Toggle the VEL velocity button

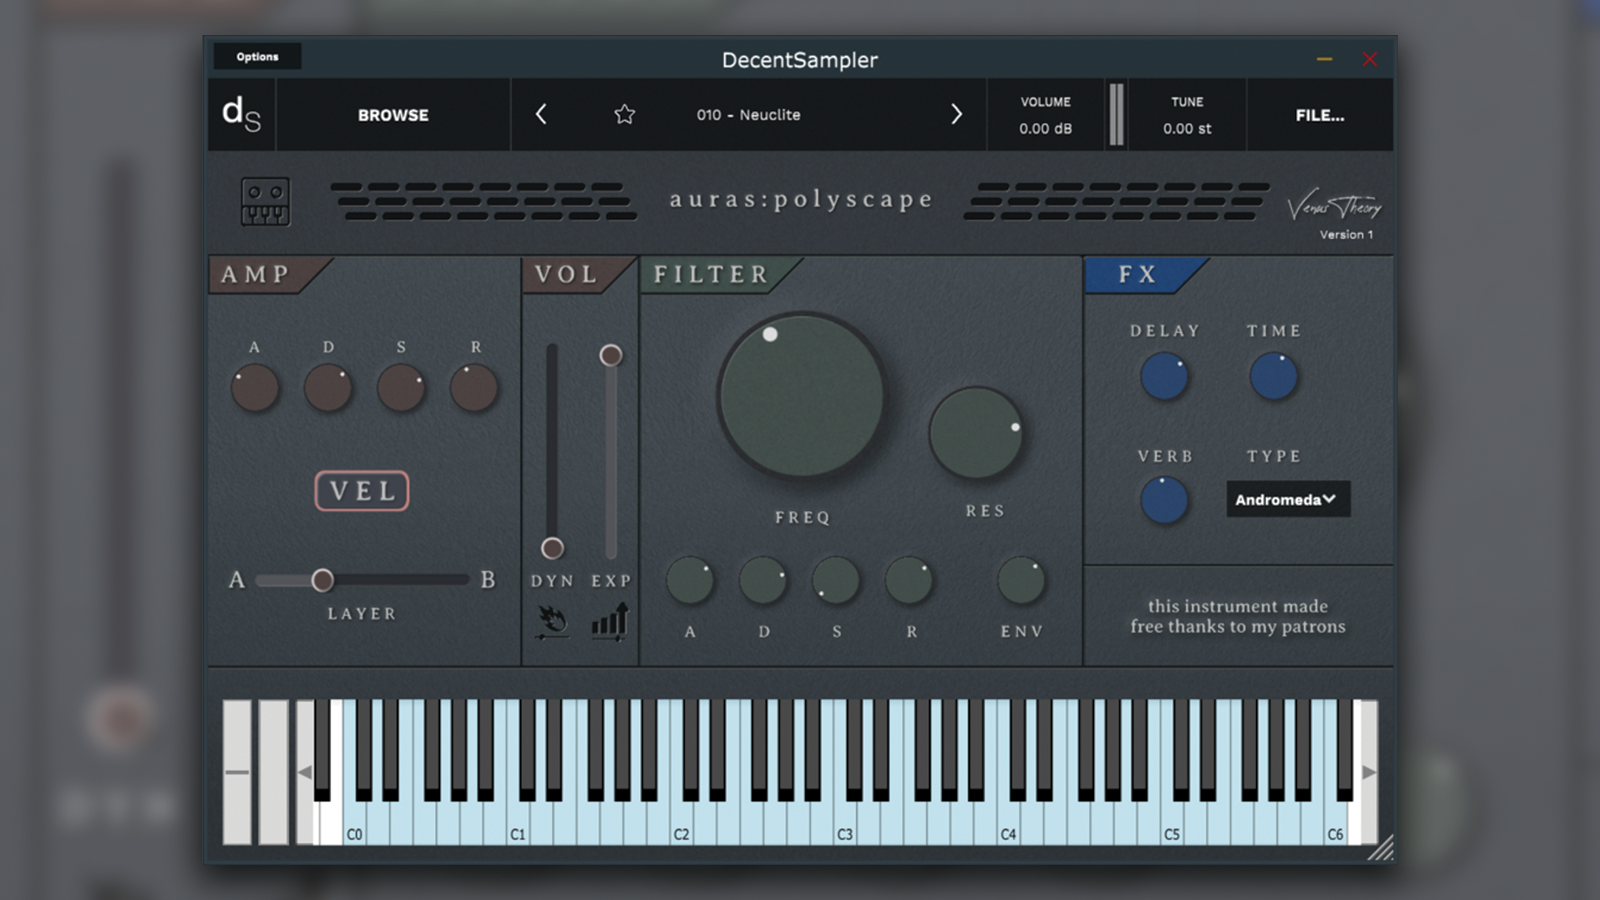[x=362, y=491]
